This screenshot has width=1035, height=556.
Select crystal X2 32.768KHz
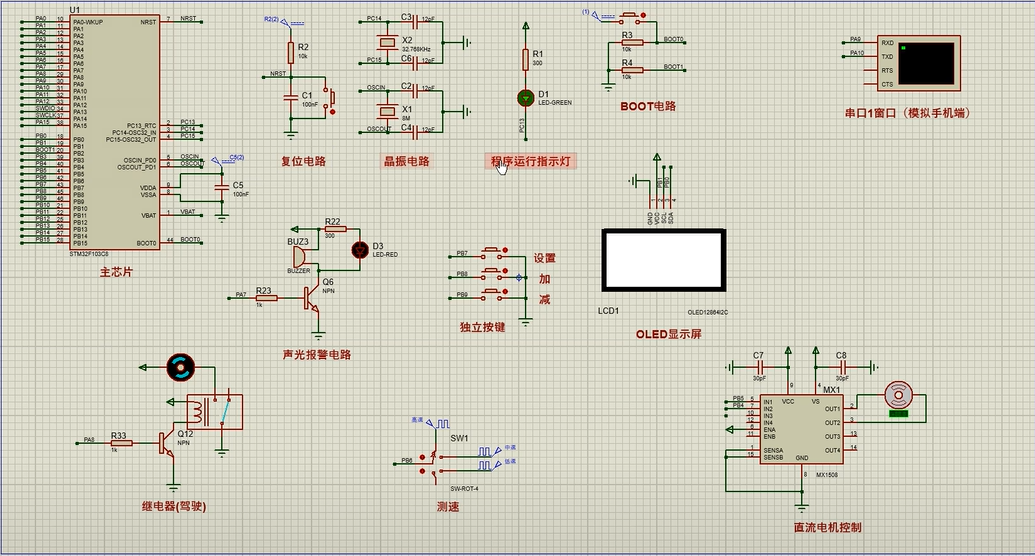pos(387,43)
